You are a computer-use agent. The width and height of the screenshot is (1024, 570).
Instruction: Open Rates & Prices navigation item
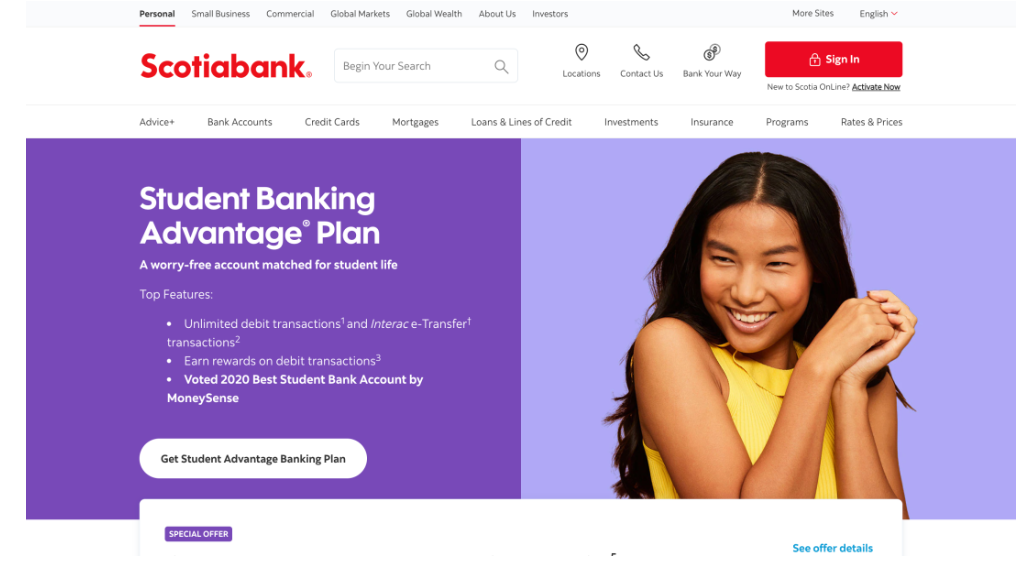tap(871, 122)
